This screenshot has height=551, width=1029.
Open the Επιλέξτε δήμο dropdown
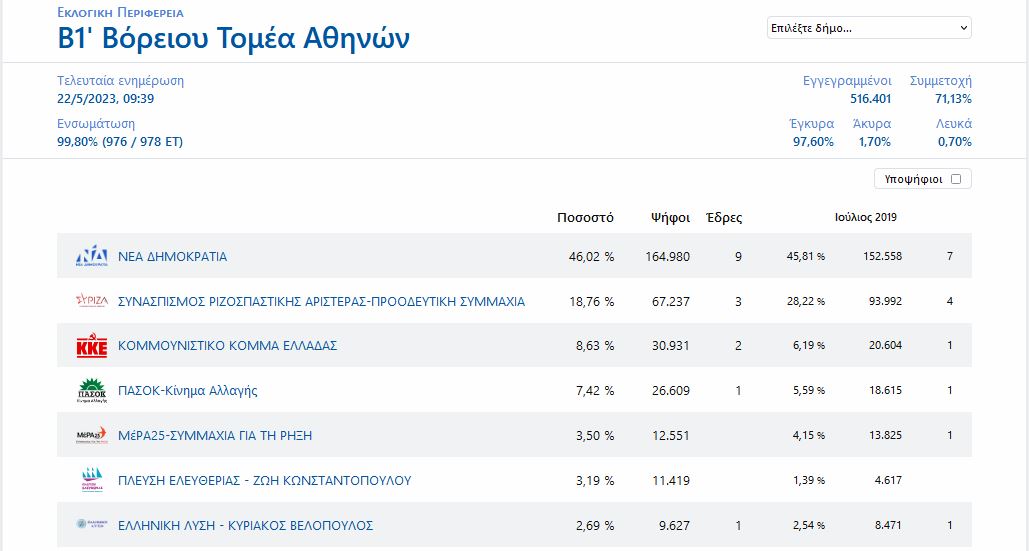[x=868, y=28]
